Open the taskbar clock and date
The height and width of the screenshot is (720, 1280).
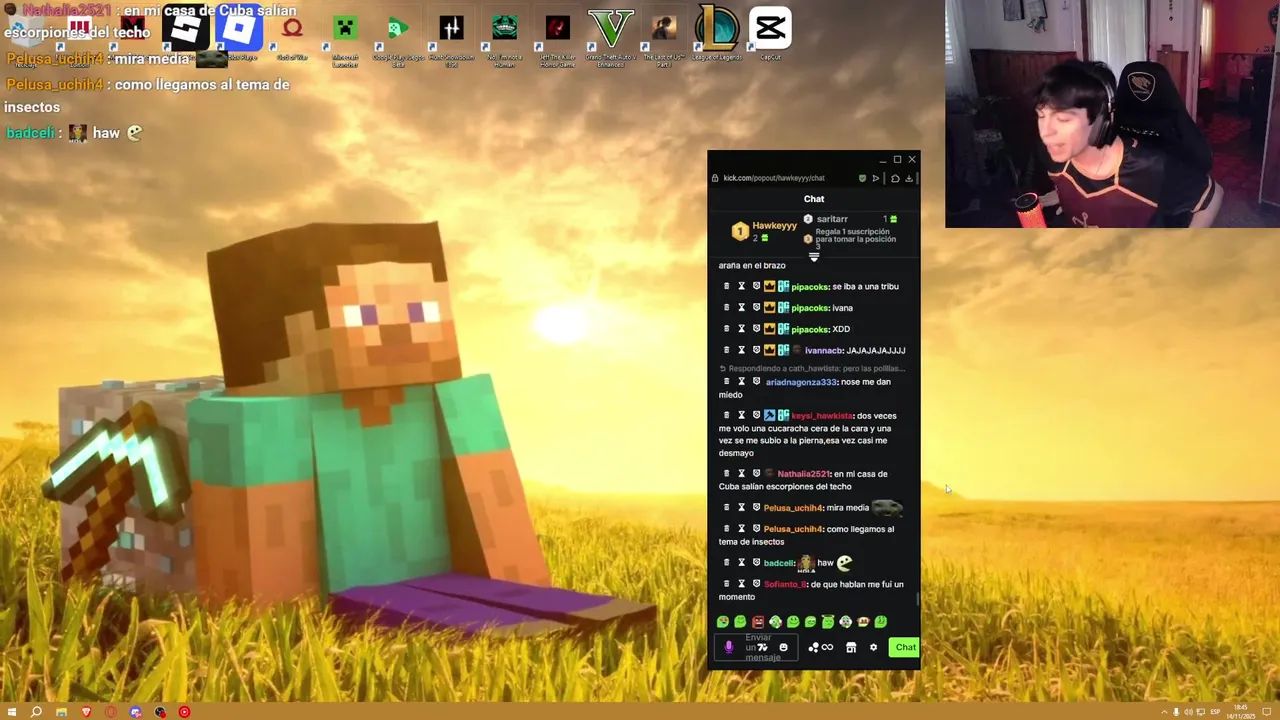tap(1241, 712)
